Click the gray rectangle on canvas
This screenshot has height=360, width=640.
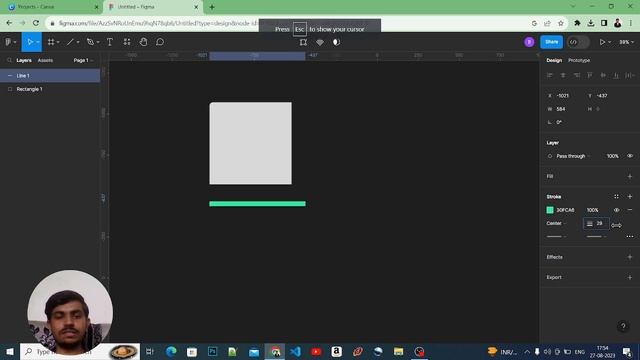[x=251, y=143]
